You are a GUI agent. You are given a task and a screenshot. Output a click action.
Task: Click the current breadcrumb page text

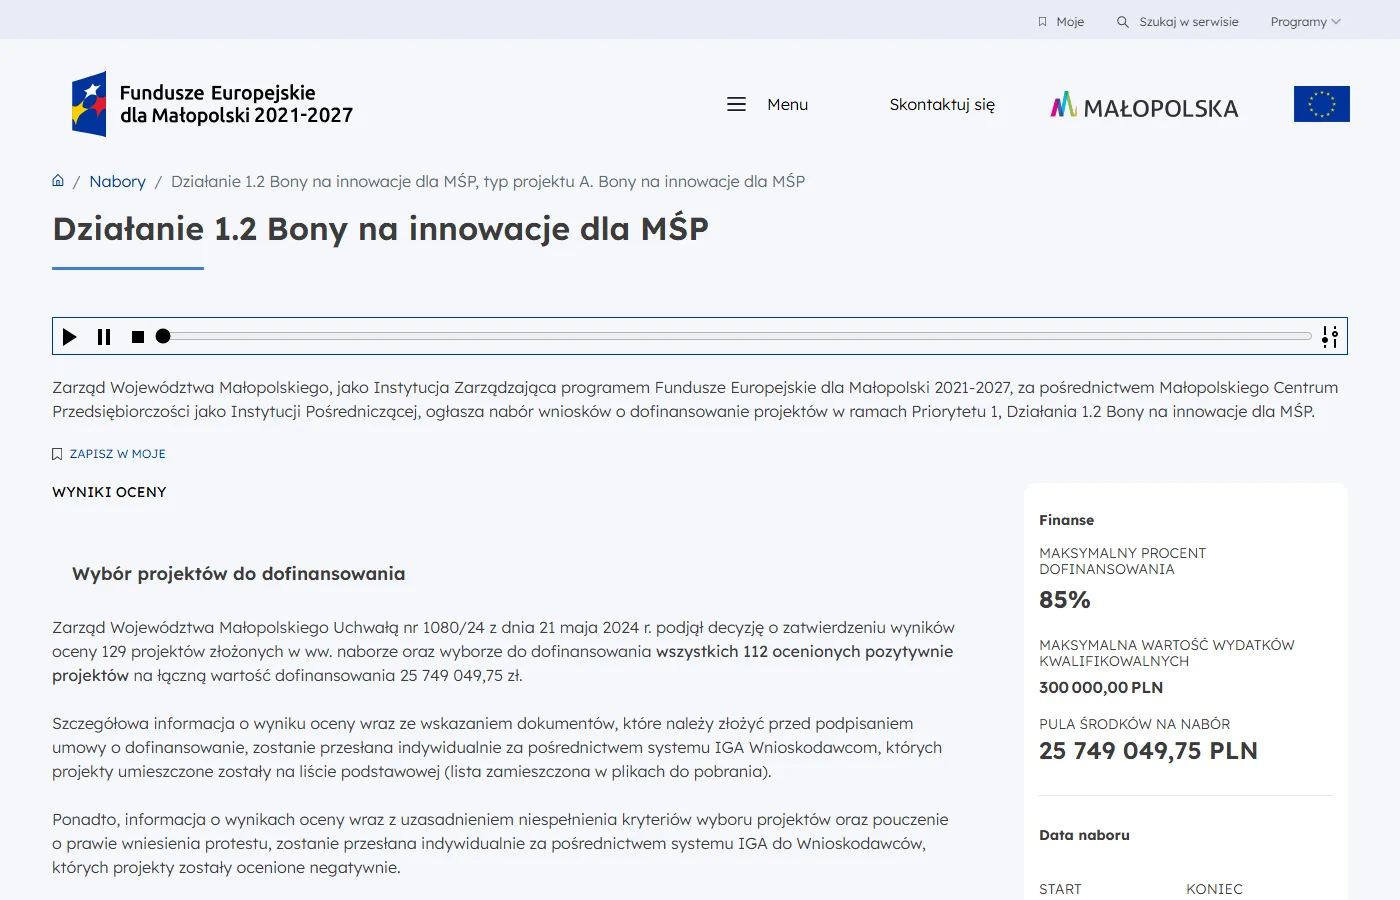pyautogui.click(x=488, y=181)
